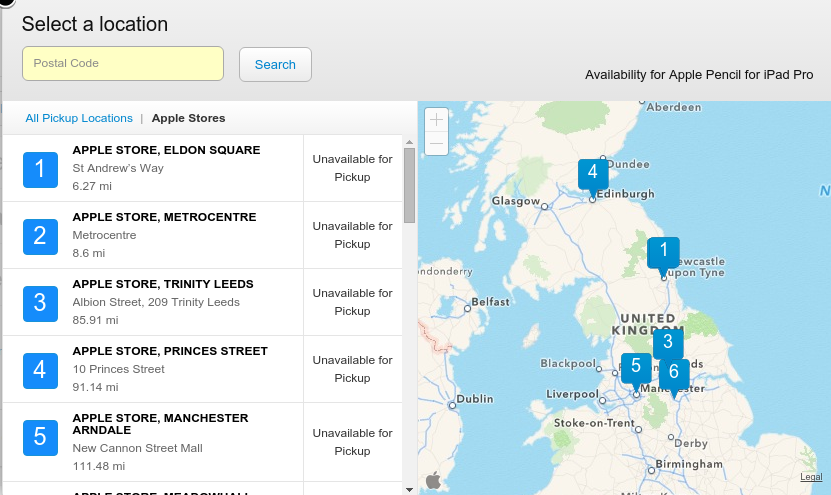Select Apple Store, Metrocentre listing title

click(x=164, y=217)
